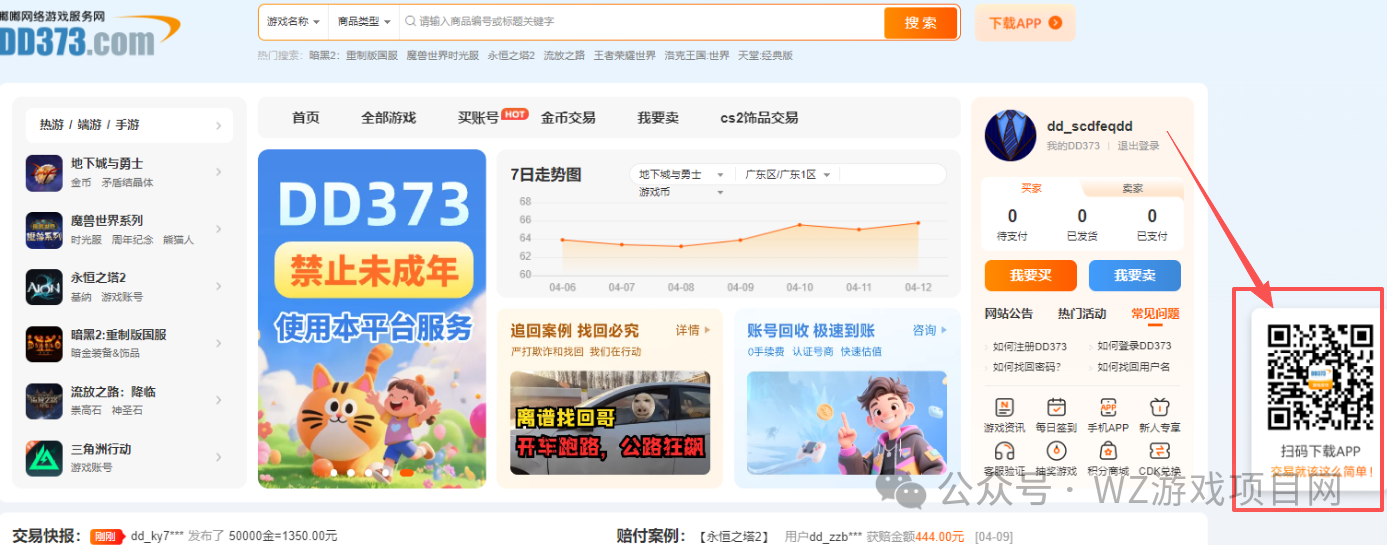This screenshot has height=545, width=1387.
Task: Open the 游戏资讯 news icon
Action: [x=1005, y=407]
